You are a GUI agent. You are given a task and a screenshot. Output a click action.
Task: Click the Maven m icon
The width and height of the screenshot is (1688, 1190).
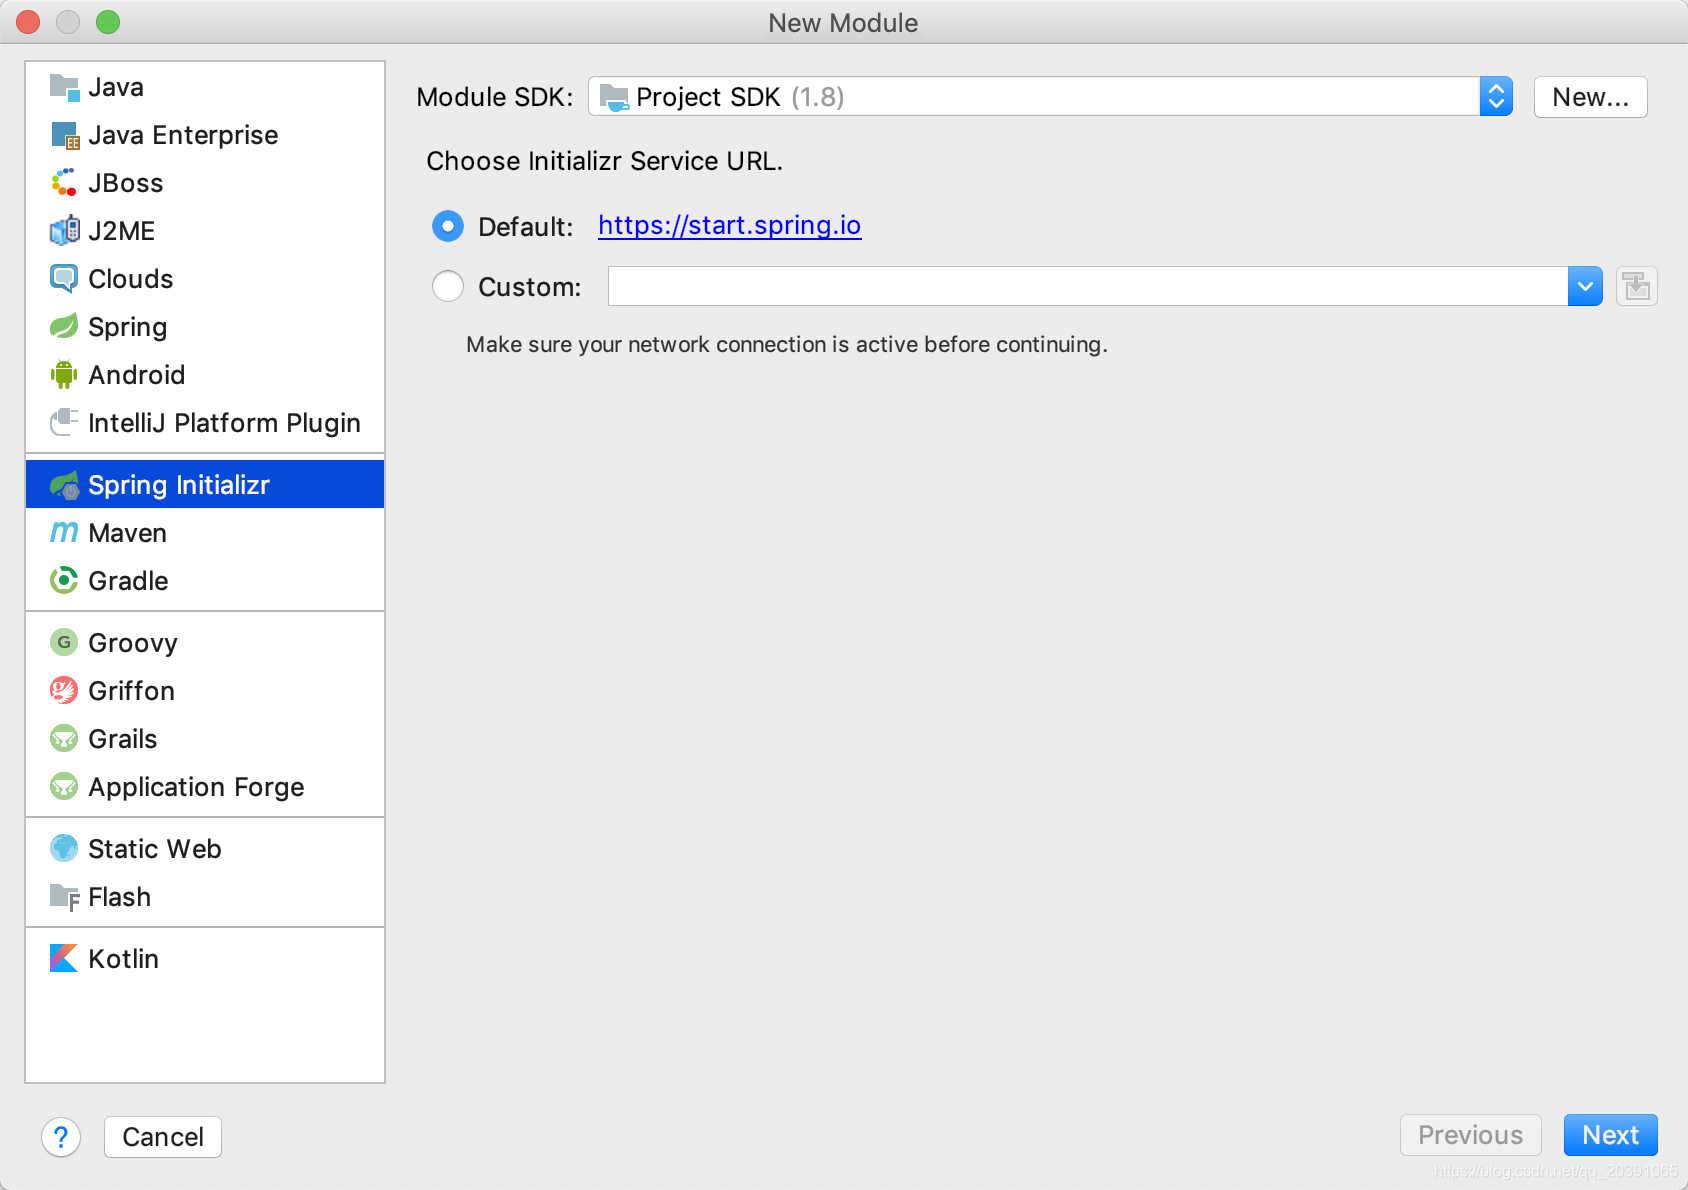[x=64, y=533]
